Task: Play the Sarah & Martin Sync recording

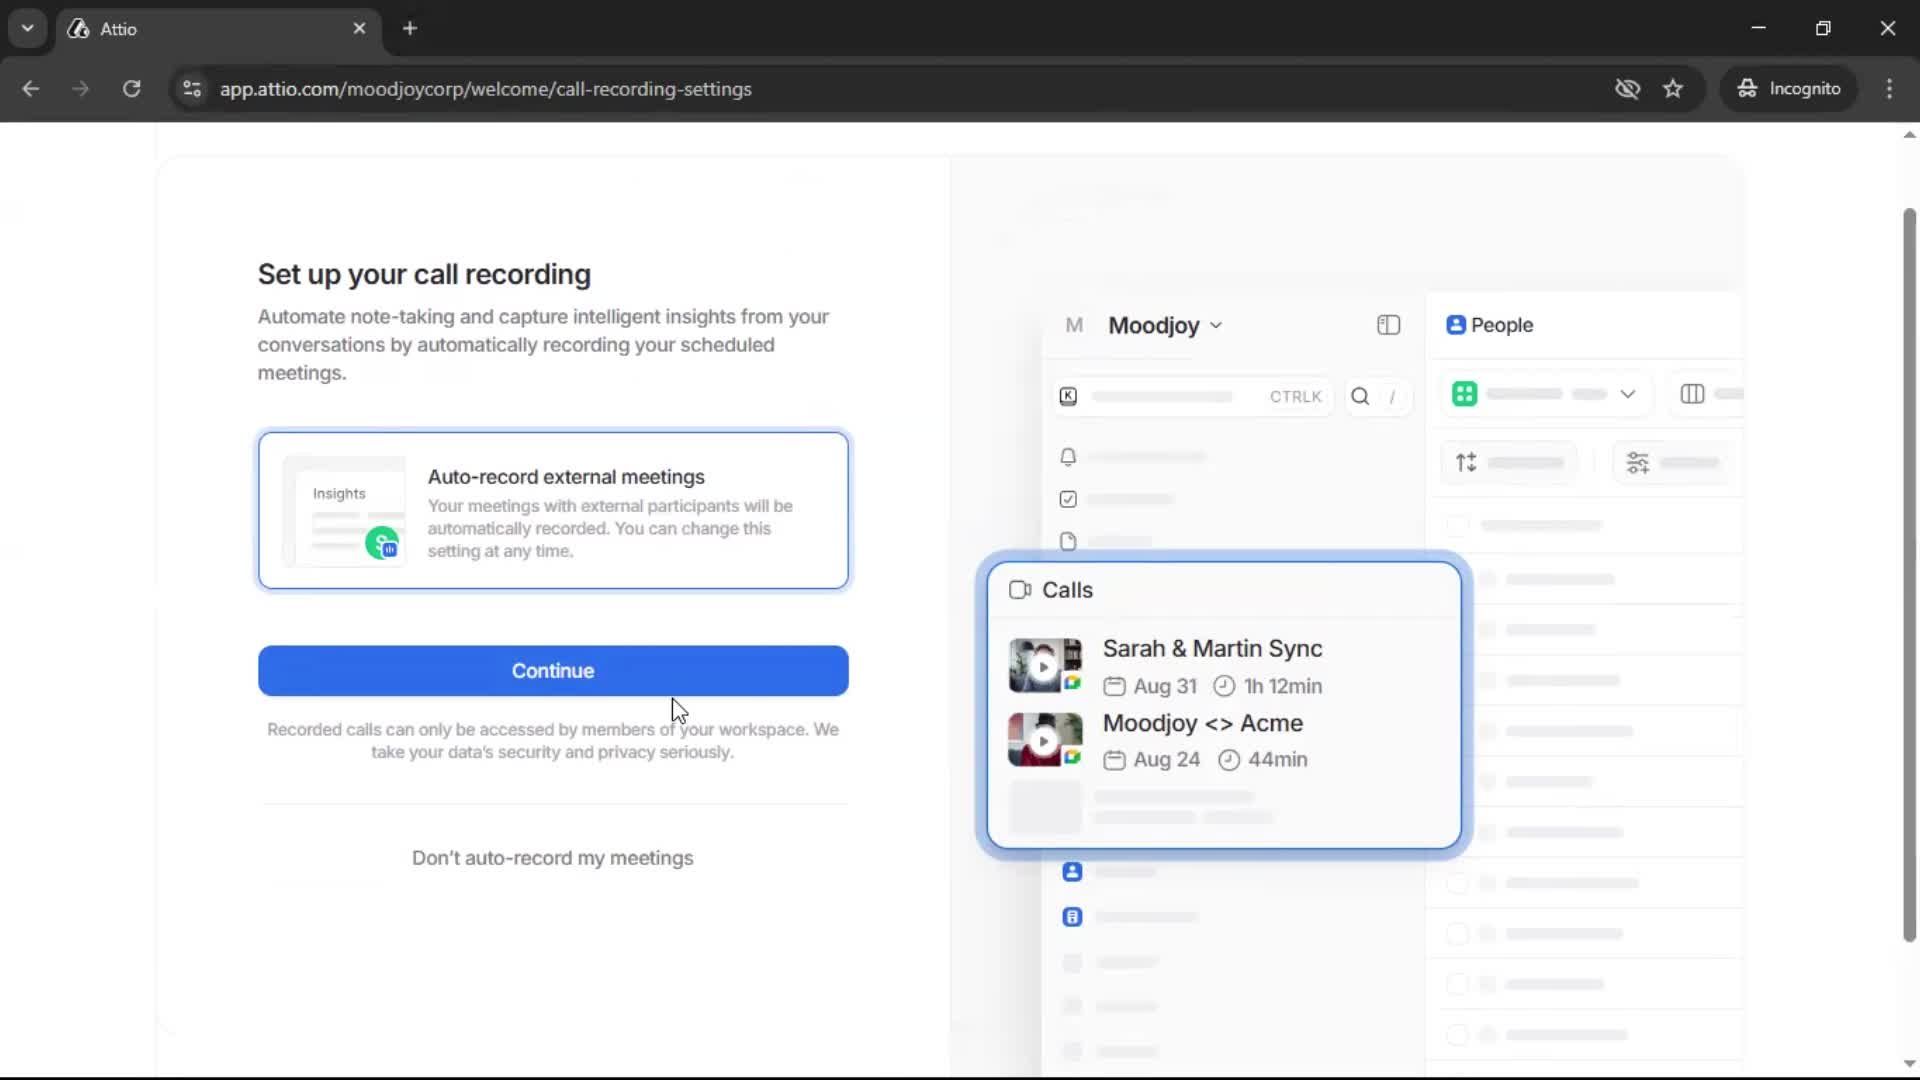Action: [1044, 666]
